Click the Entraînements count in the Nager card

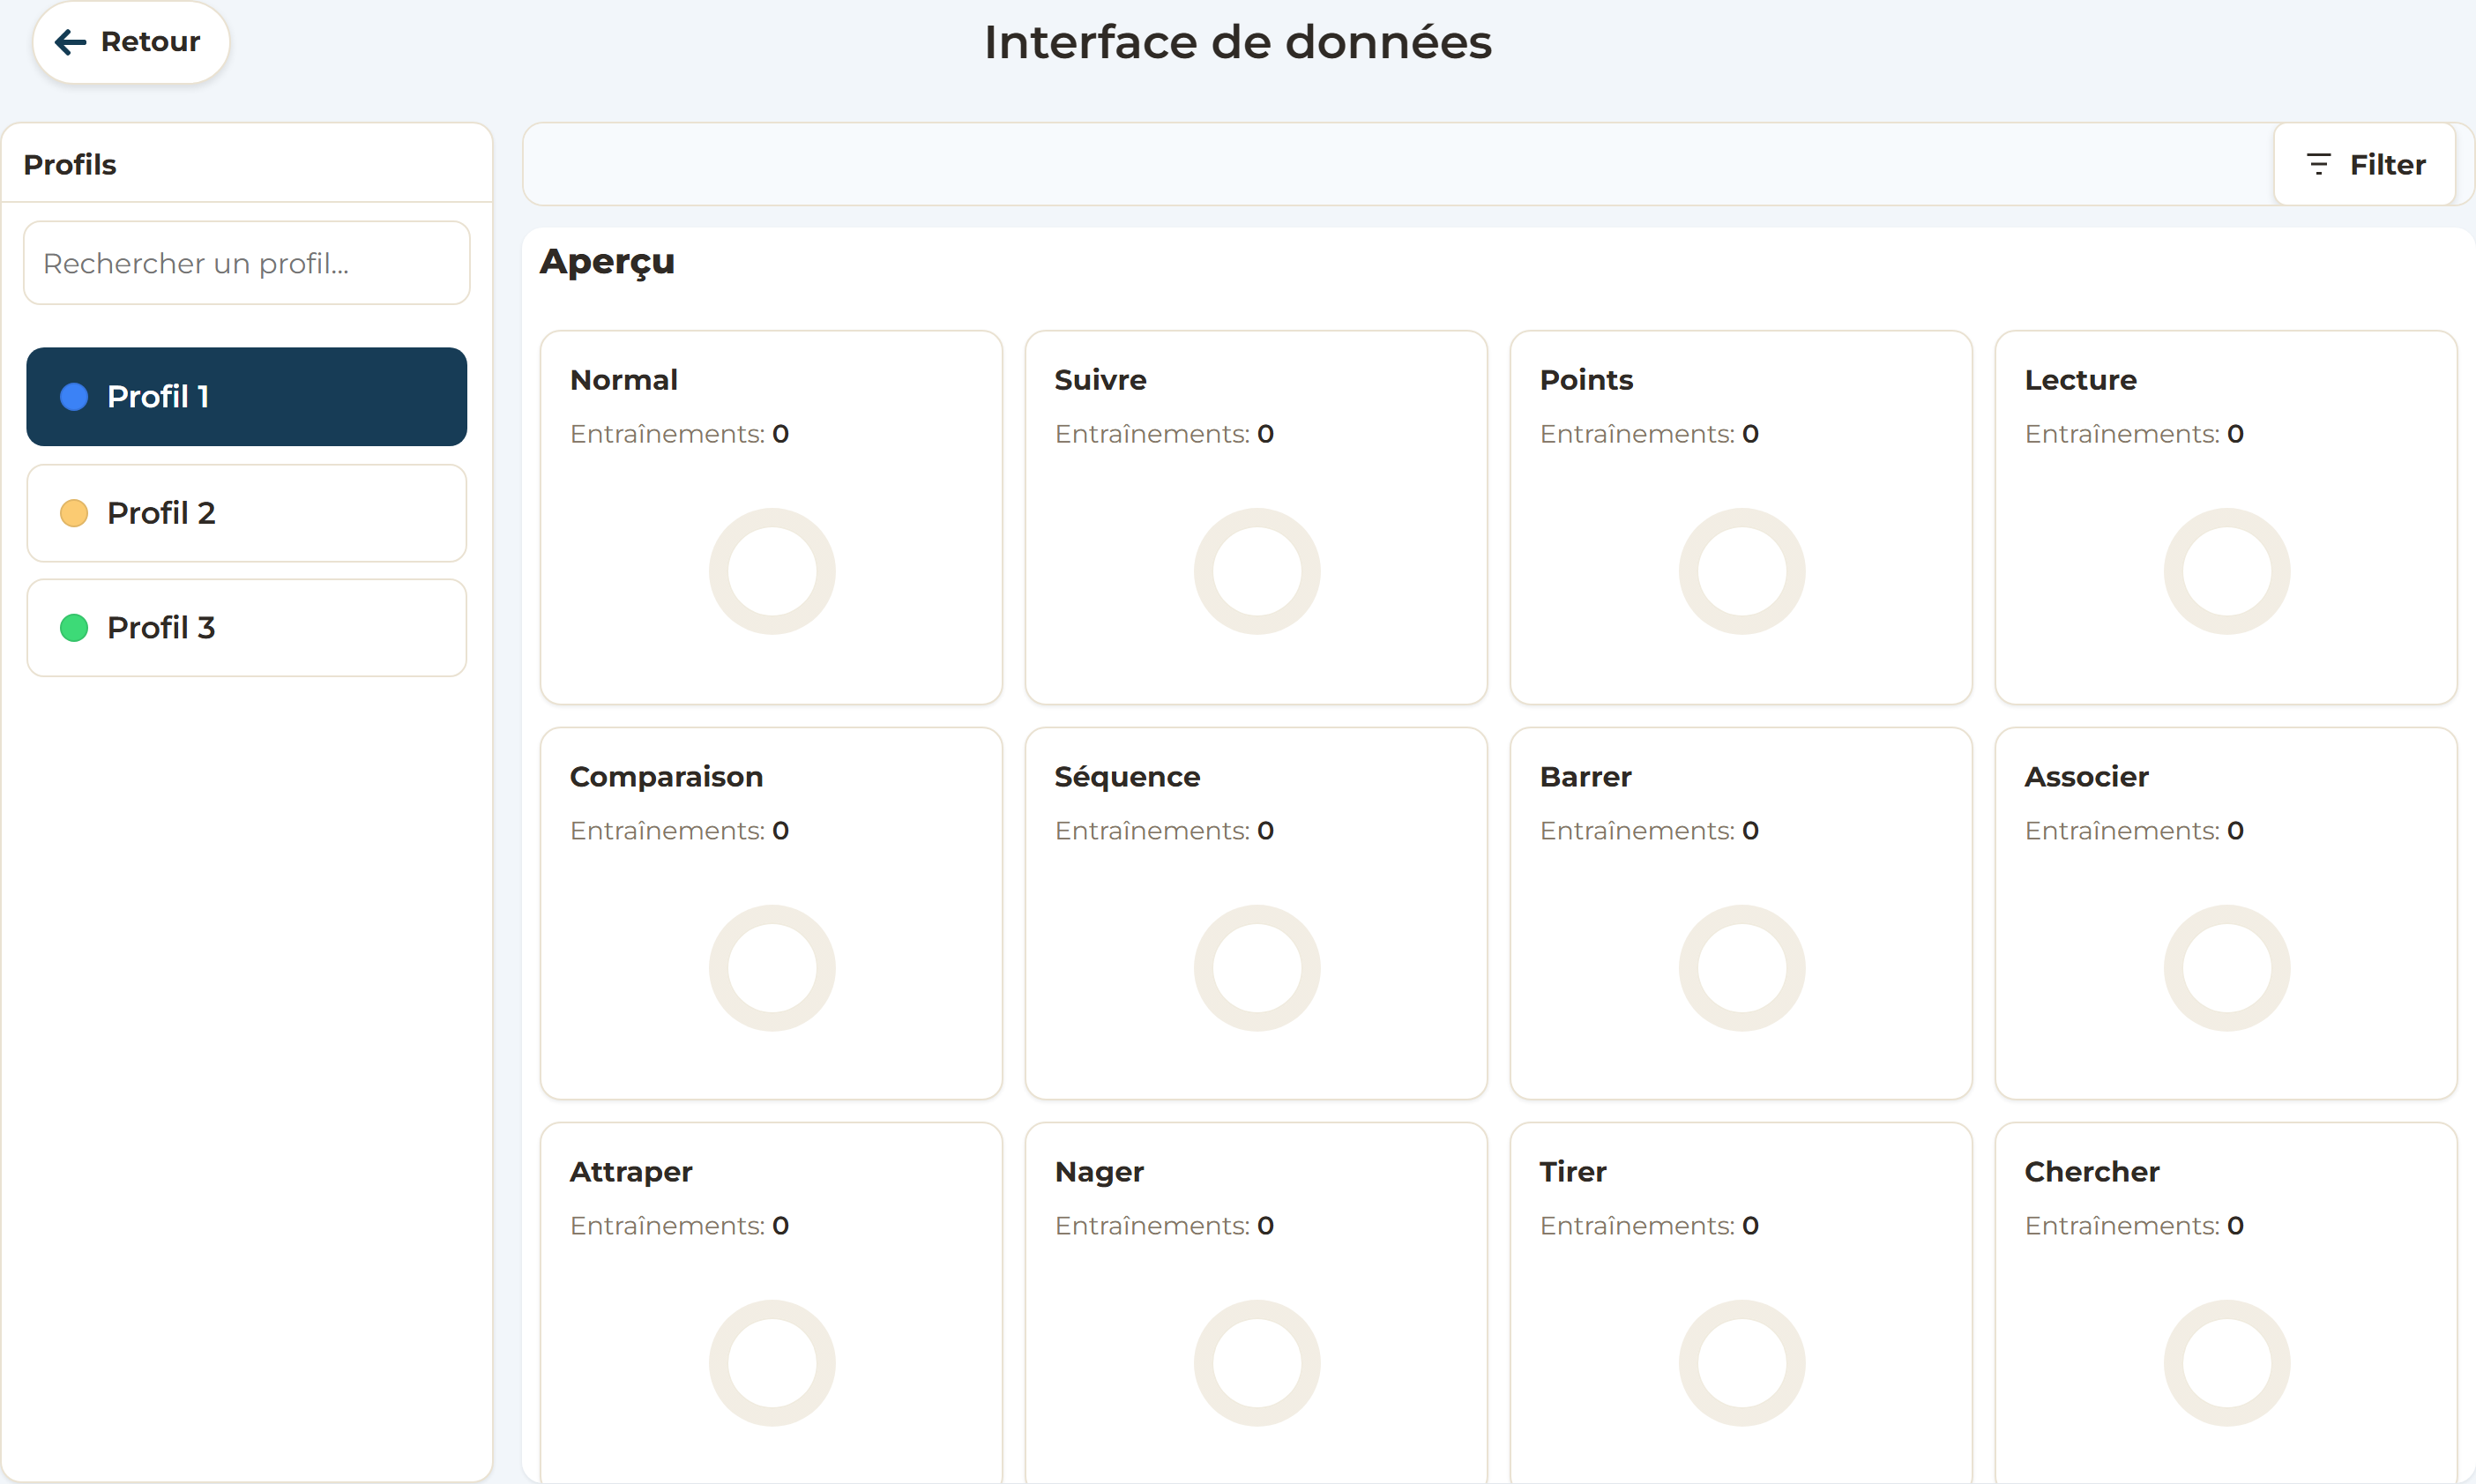tap(1165, 1226)
